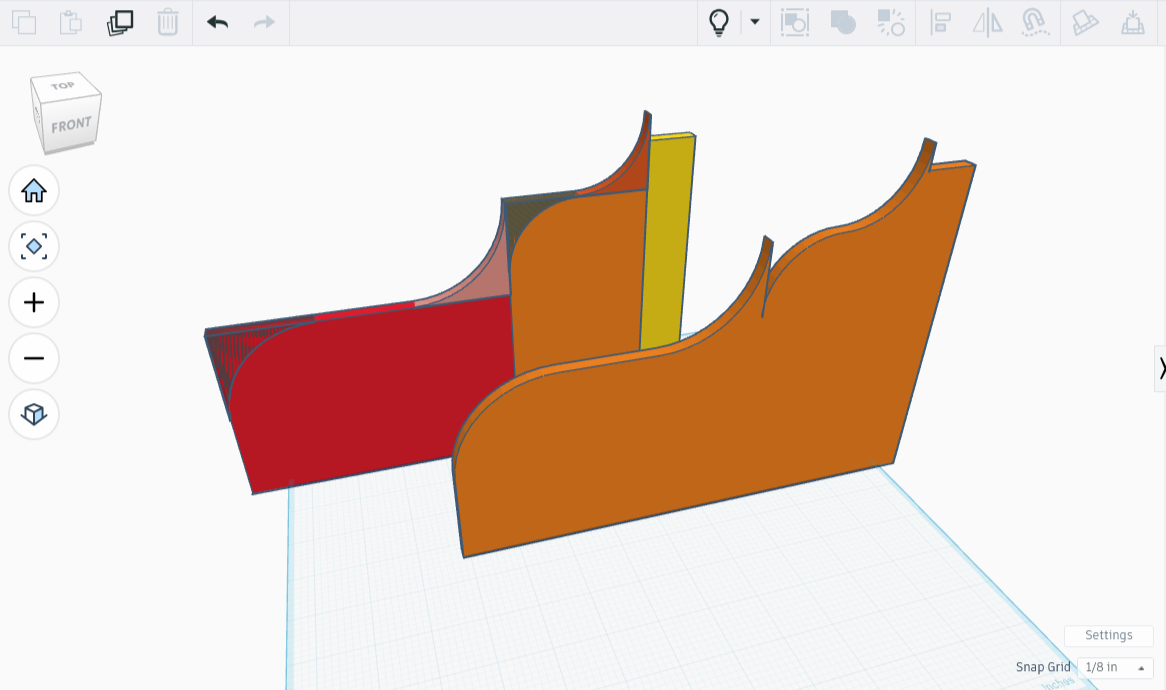Open the Settings button
The height and width of the screenshot is (690, 1166).
pyautogui.click(x=1109, y=635)
